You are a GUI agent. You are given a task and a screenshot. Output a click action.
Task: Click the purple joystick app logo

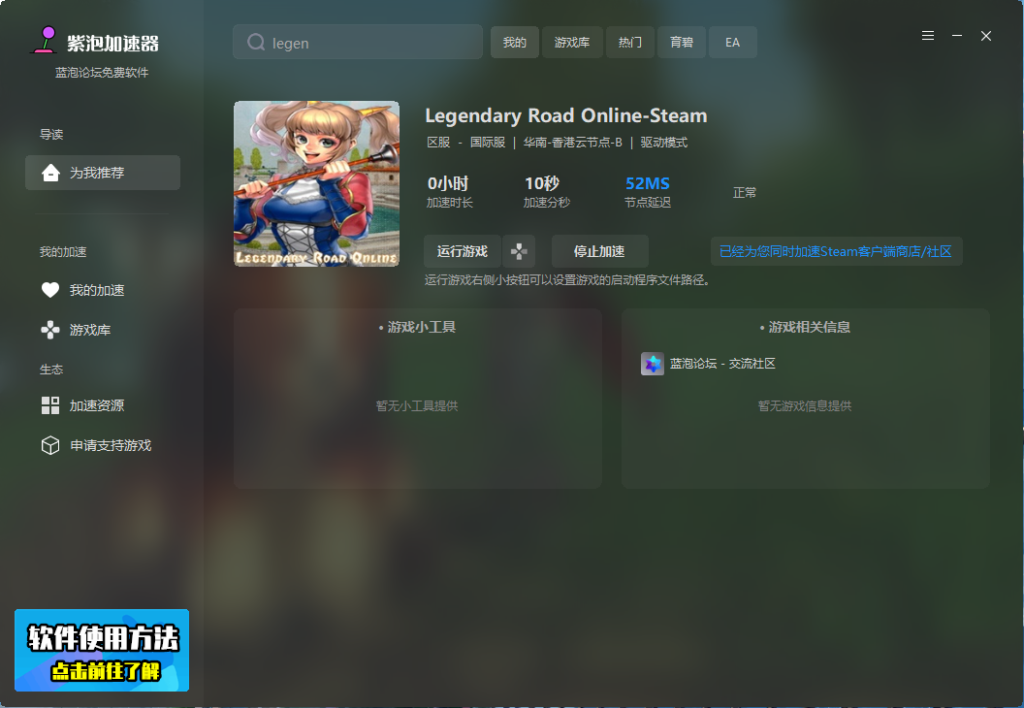[45, 40]
